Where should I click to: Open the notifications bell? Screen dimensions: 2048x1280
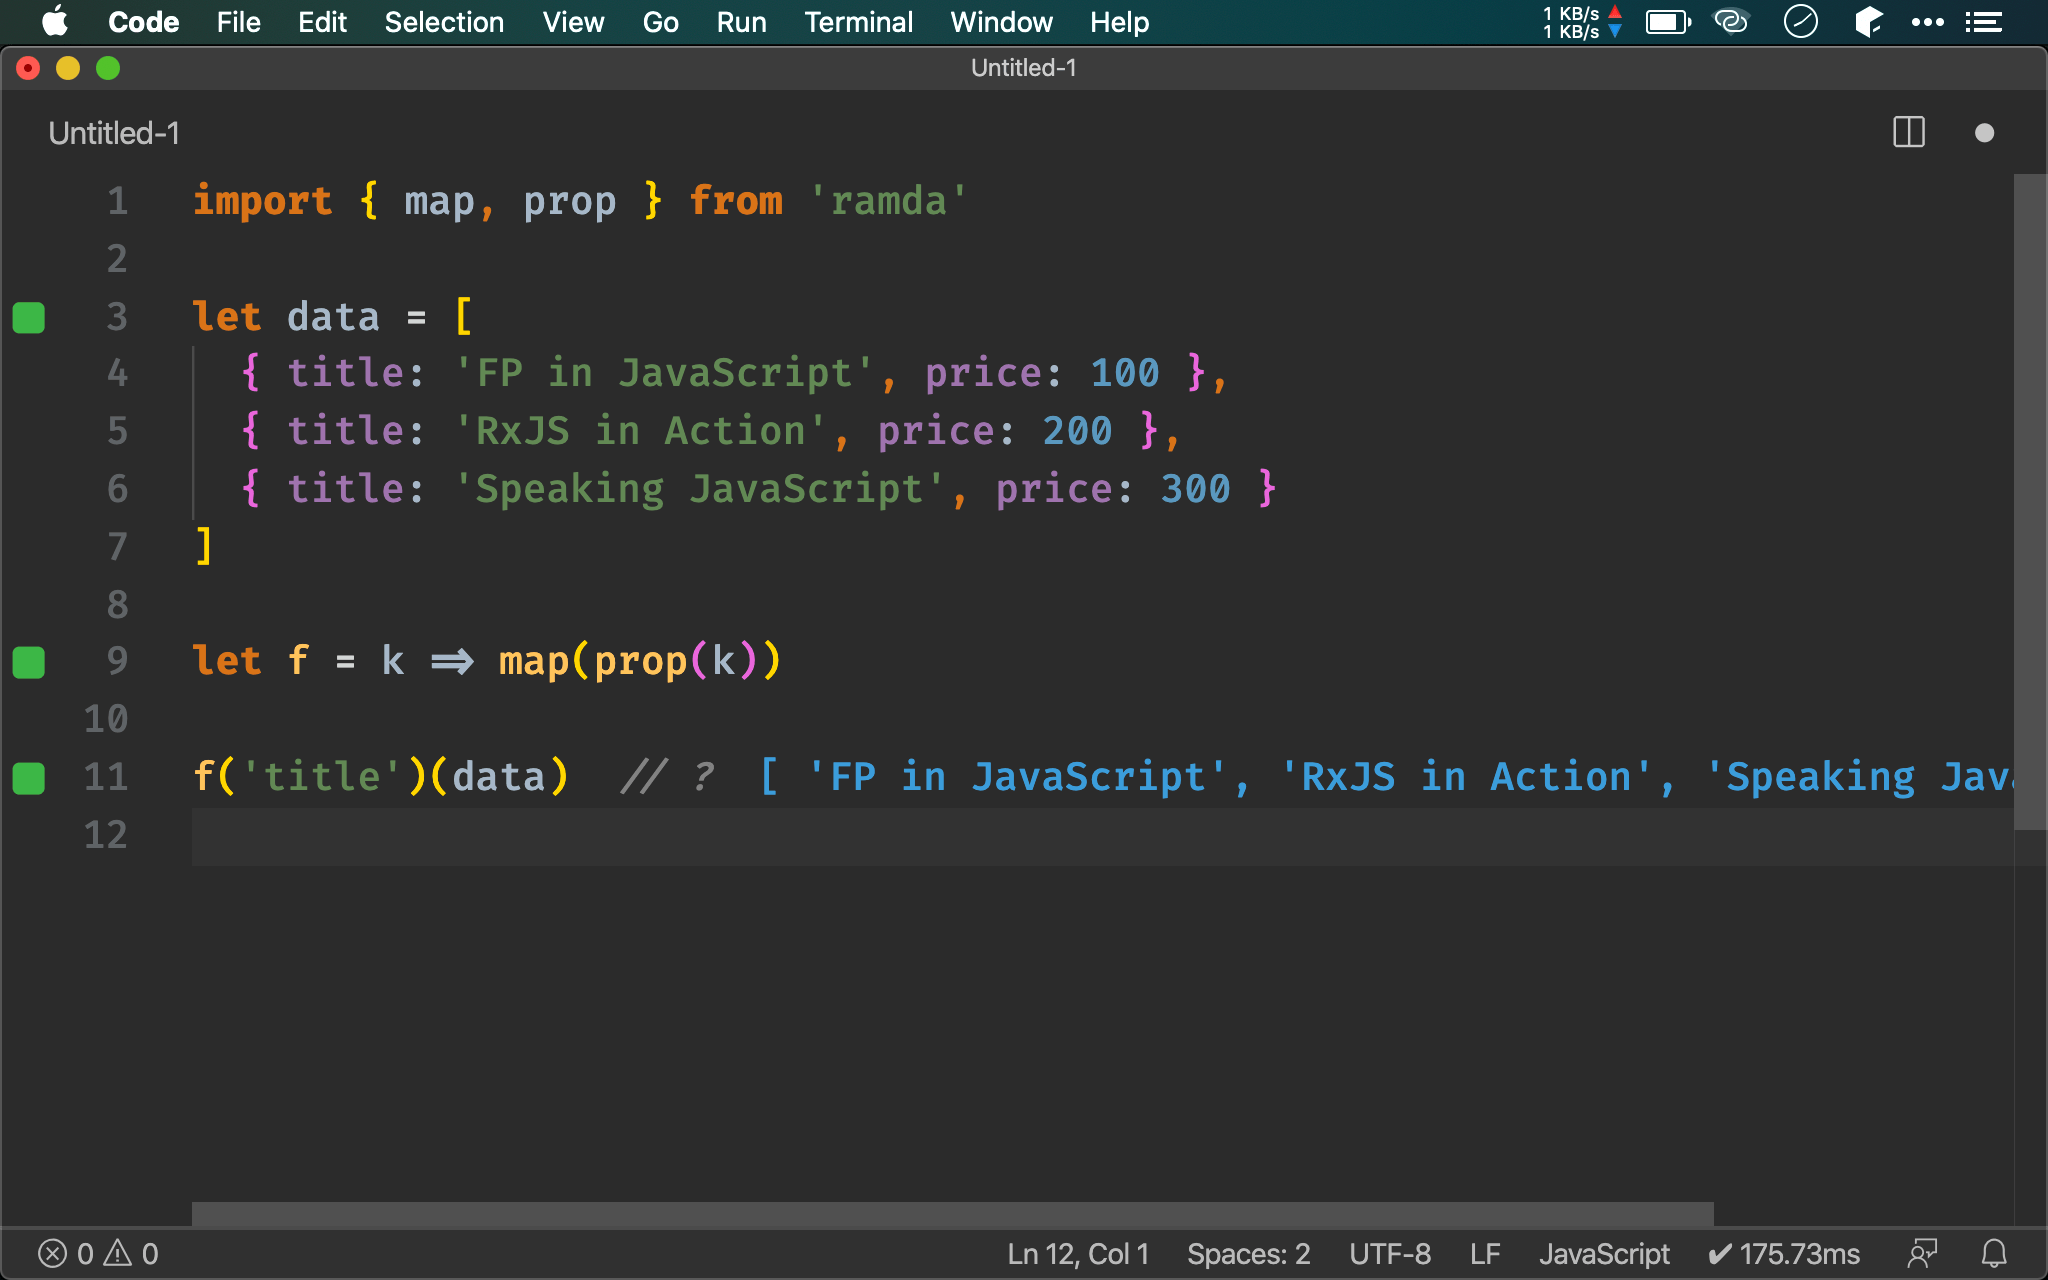point(1994,1253)
